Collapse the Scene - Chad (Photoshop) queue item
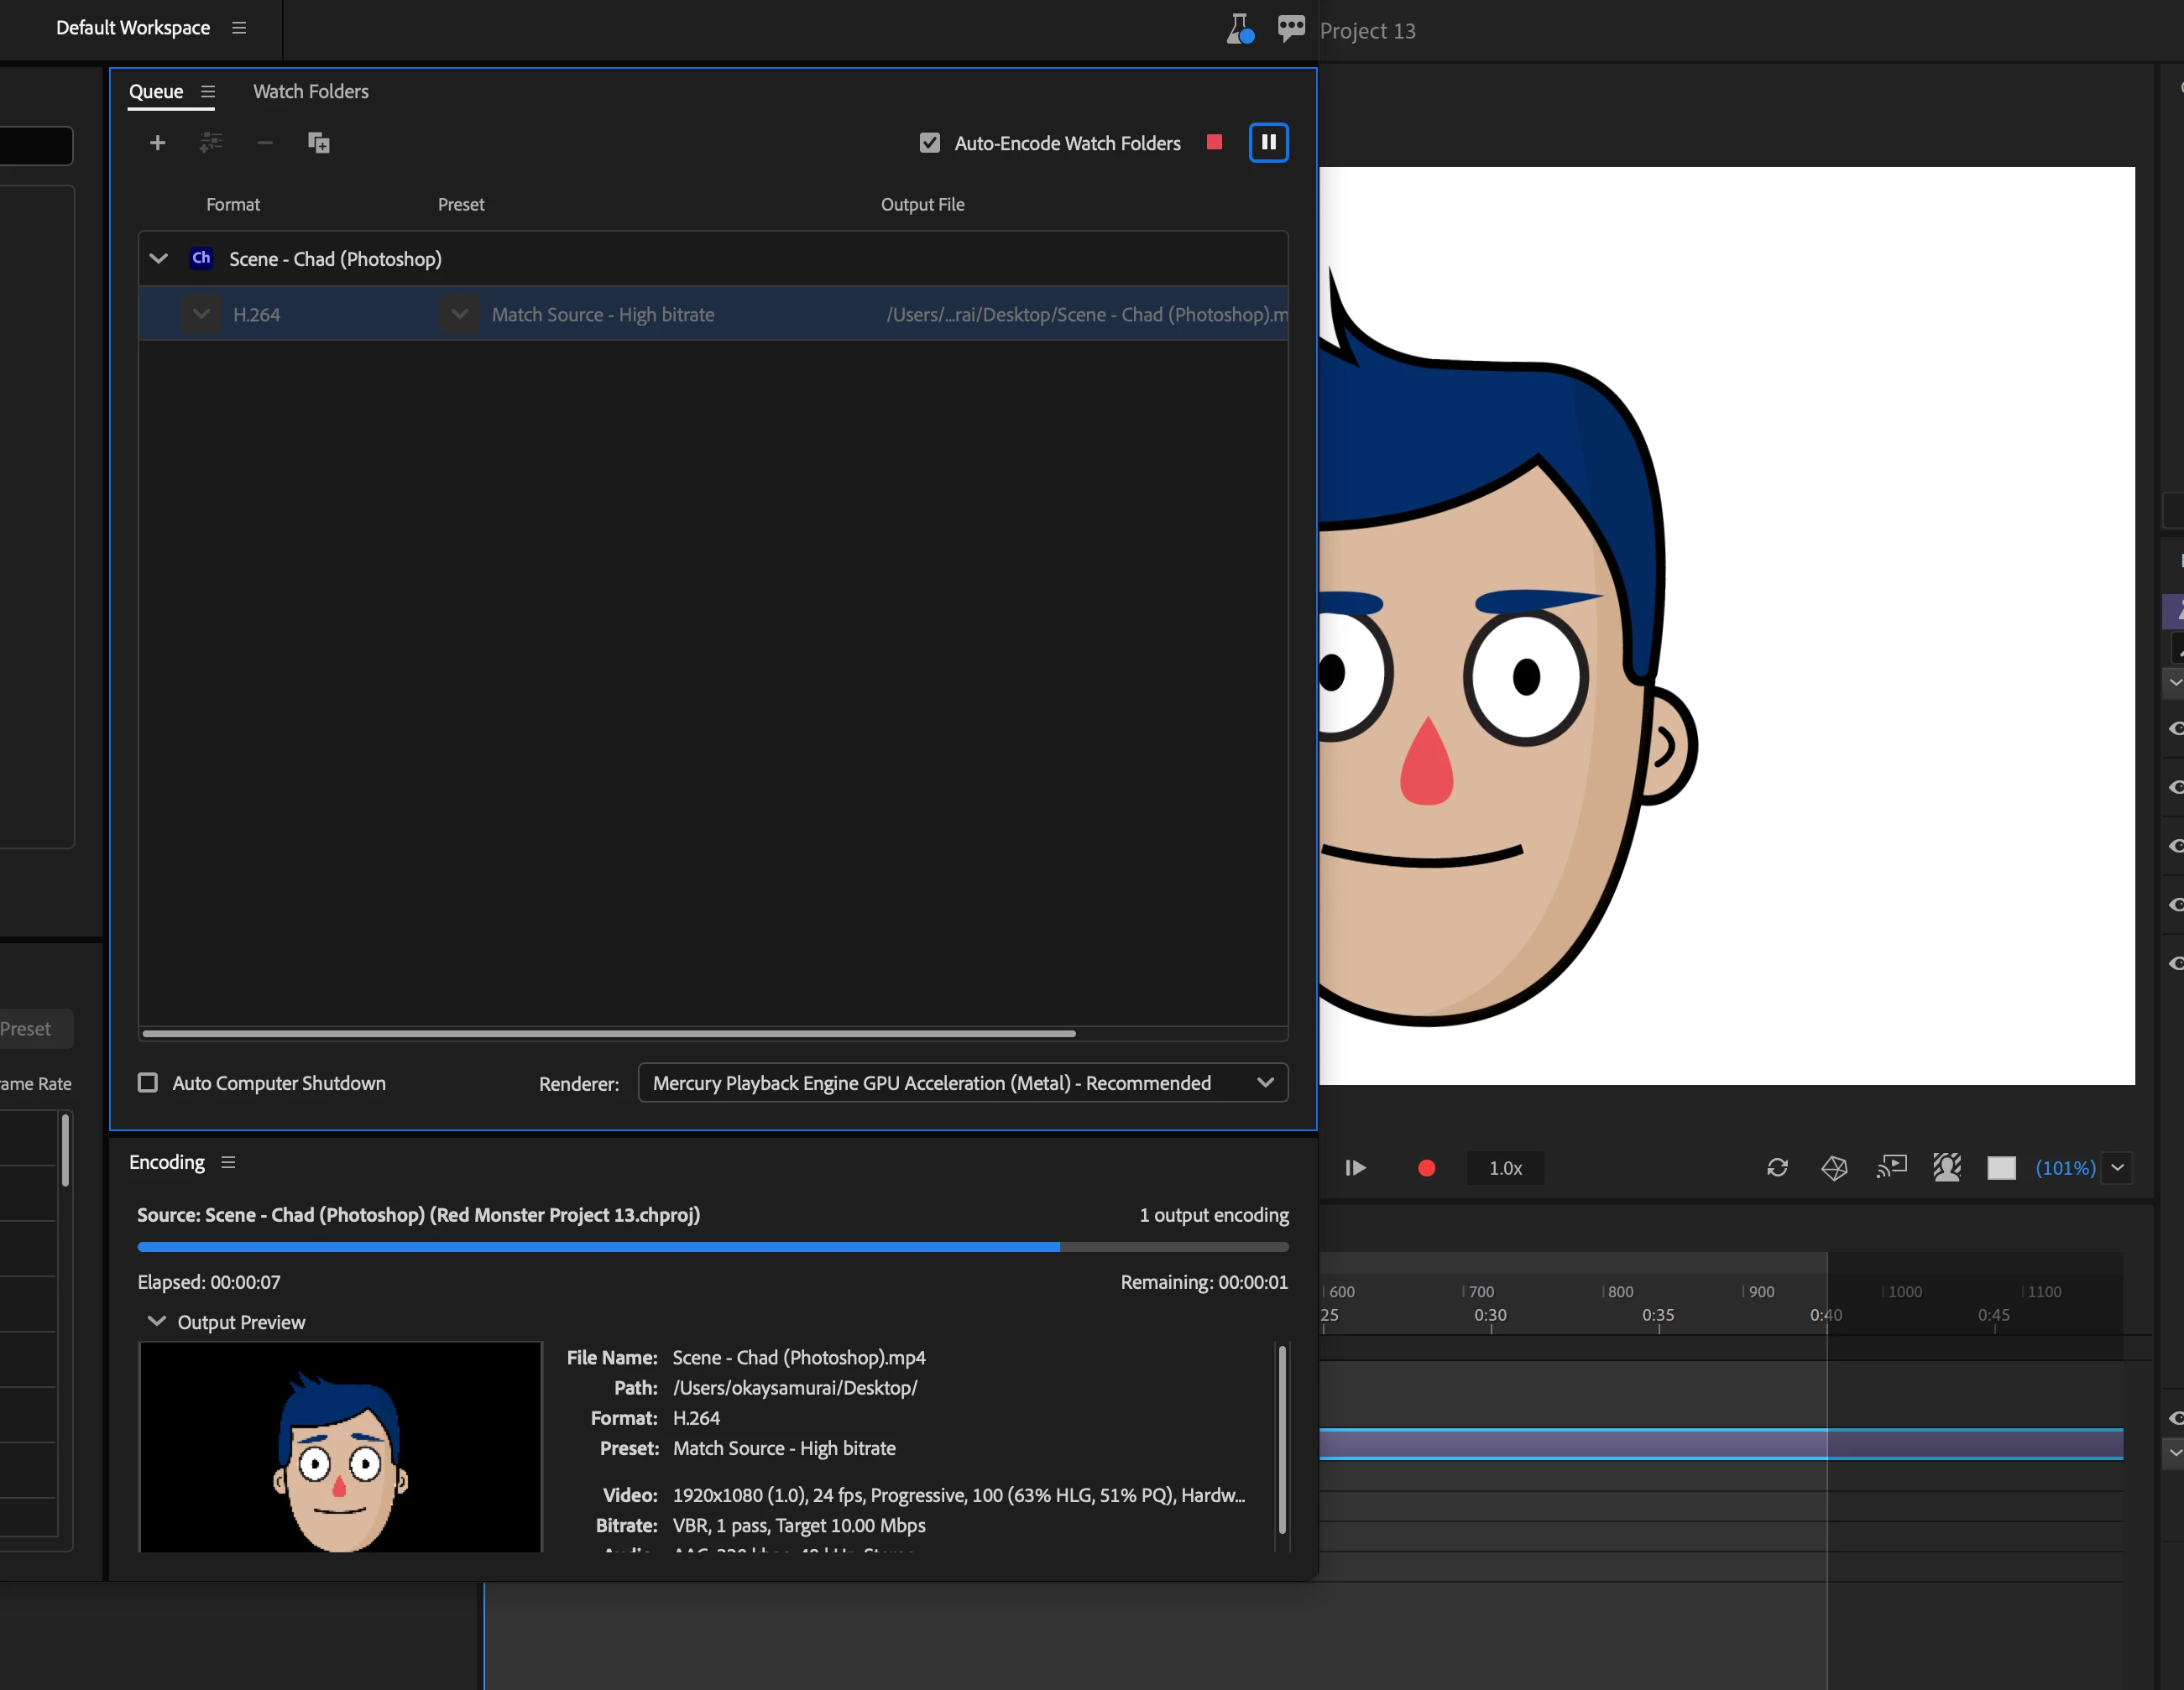This screenshot has width=2184, height=1690. [x=158, y=259]
